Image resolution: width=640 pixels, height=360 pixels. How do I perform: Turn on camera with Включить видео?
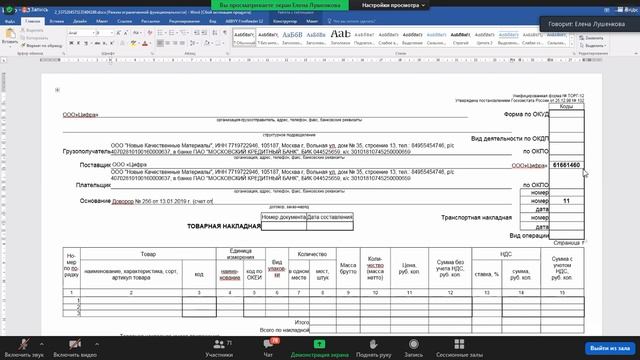(75, 348)
